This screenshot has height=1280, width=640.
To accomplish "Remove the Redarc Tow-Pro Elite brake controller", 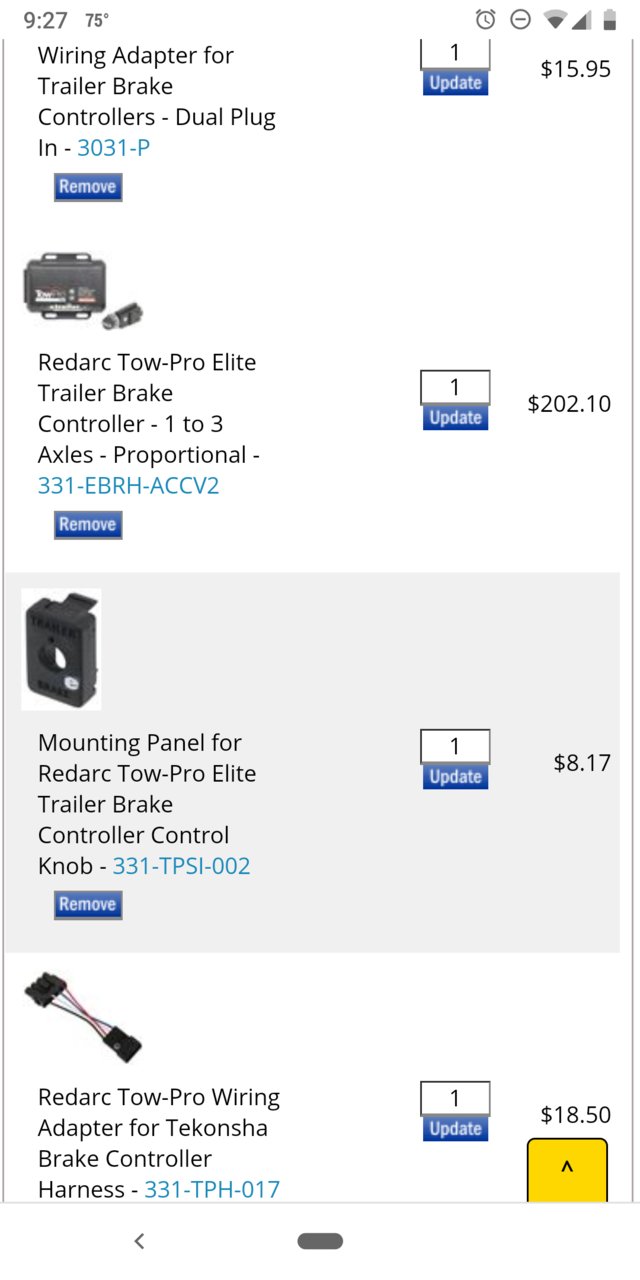I will 88,524.
